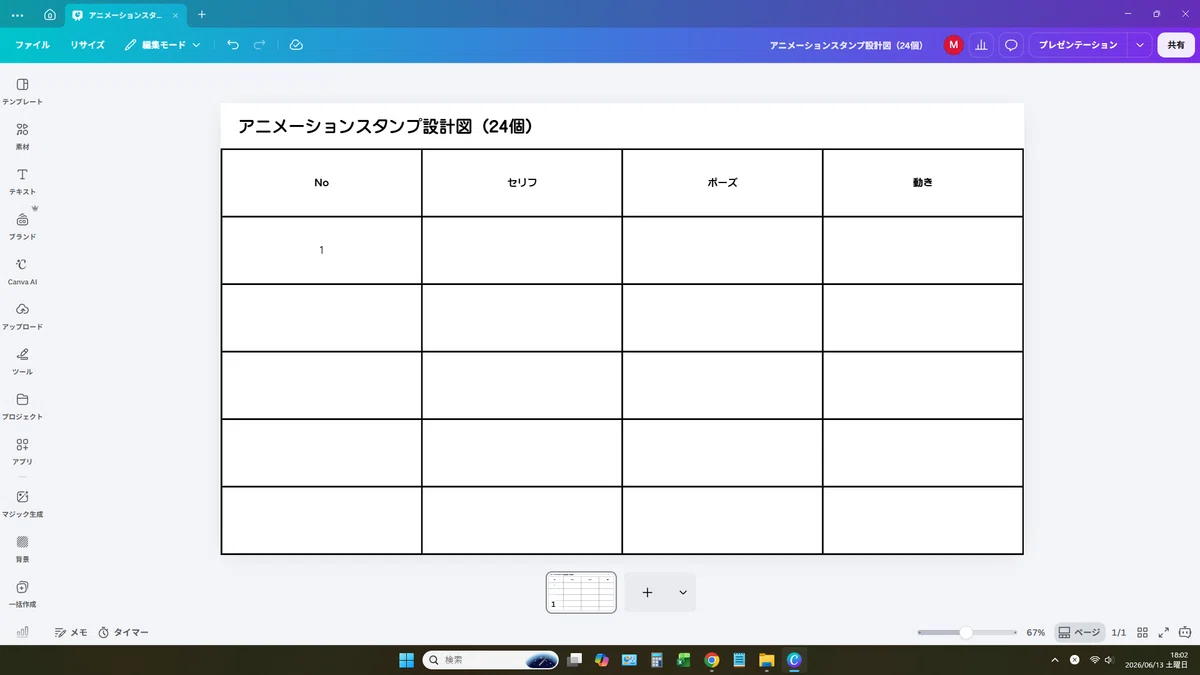Open the テンプレート panel in sidebar
The height and width of the screenshot is (675, 1200).
[x=22, y=91]
